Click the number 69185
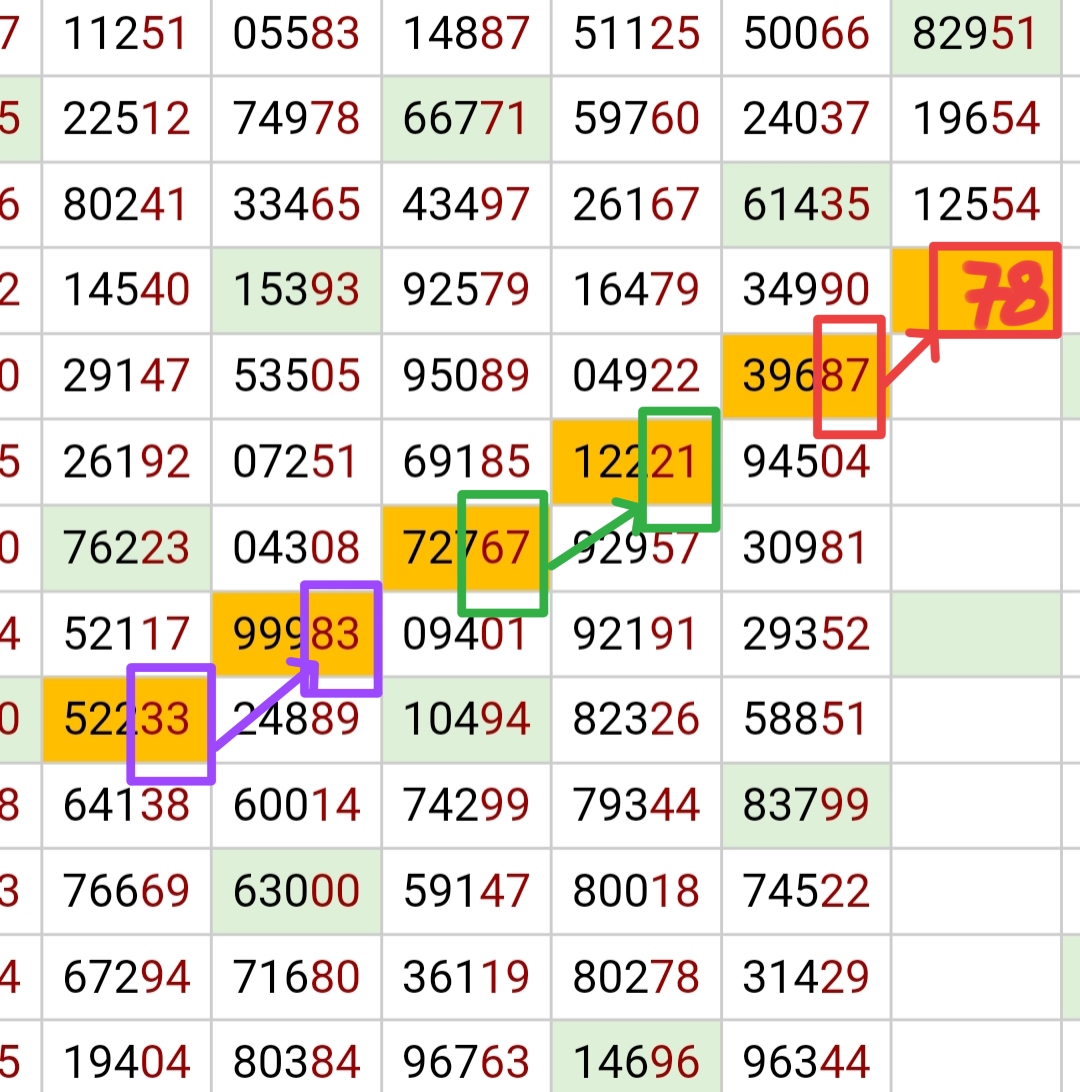 [x=466, y=462]
